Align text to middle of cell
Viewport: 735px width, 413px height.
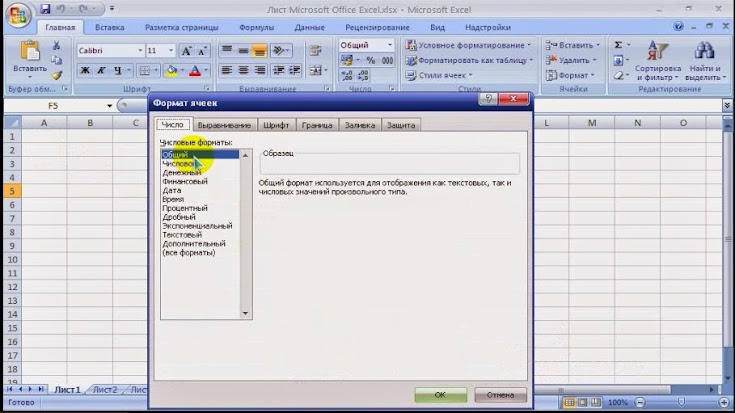(x=243, y=50)
